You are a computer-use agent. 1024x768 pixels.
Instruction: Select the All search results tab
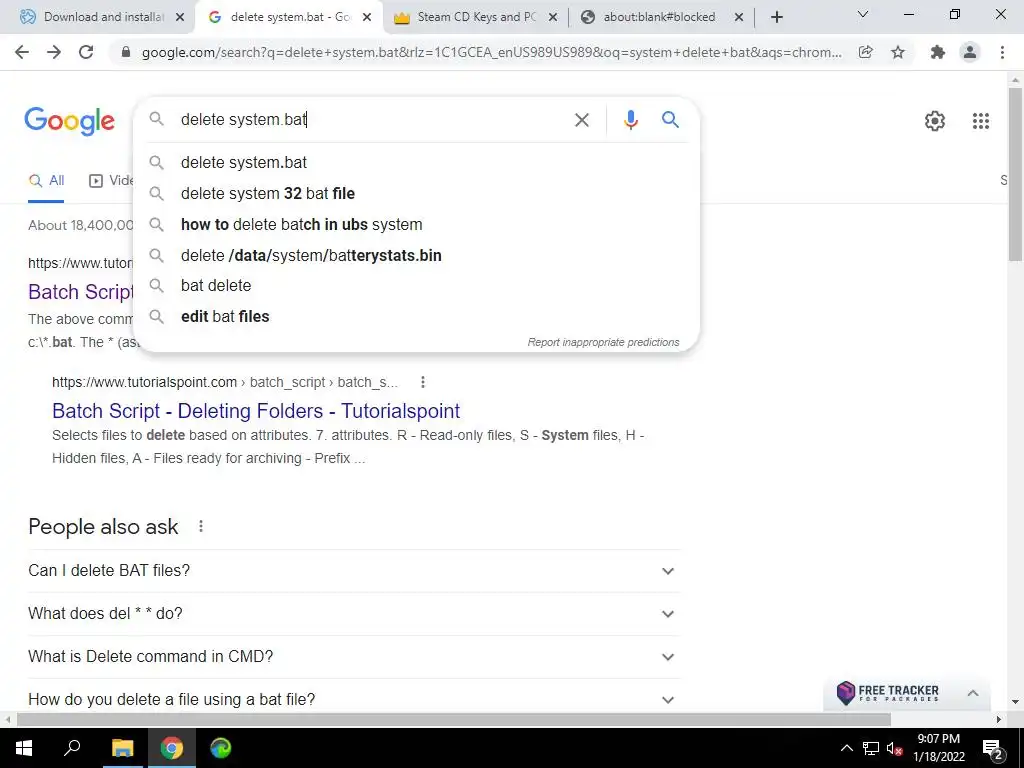[x=46, y=181]
